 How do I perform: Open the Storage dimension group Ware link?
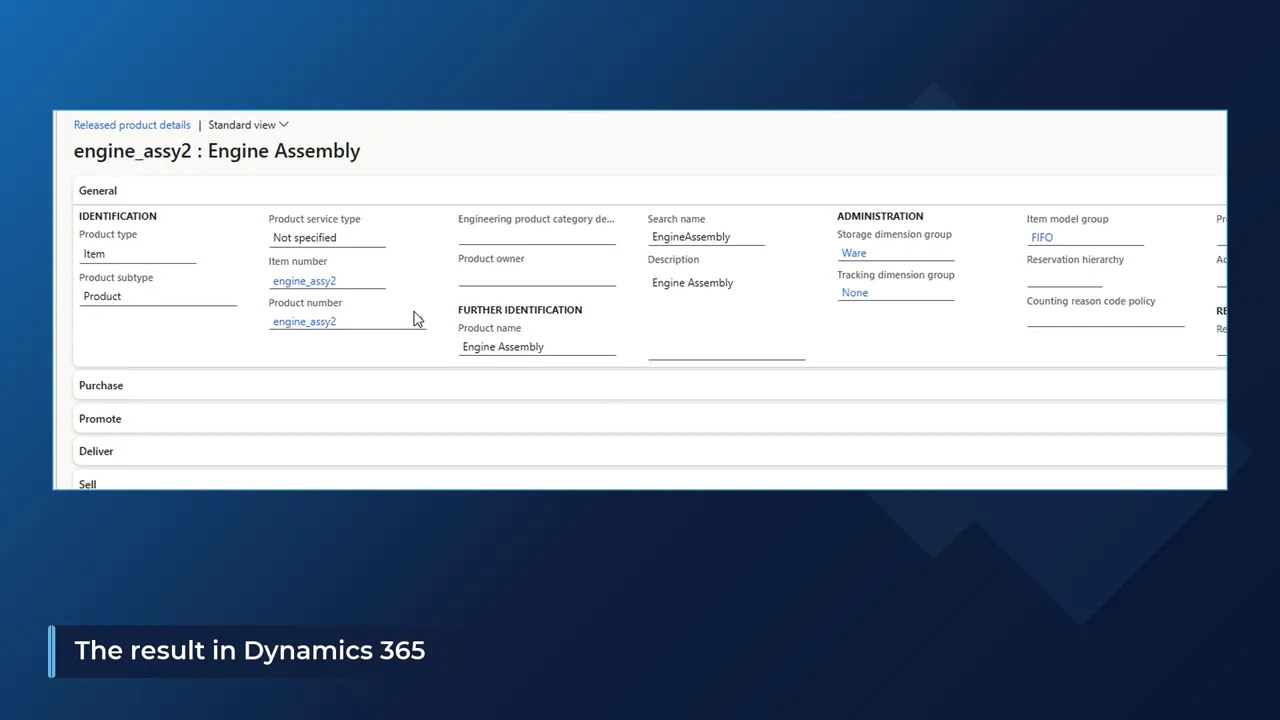pyautogui.click(x=854, y=253)
